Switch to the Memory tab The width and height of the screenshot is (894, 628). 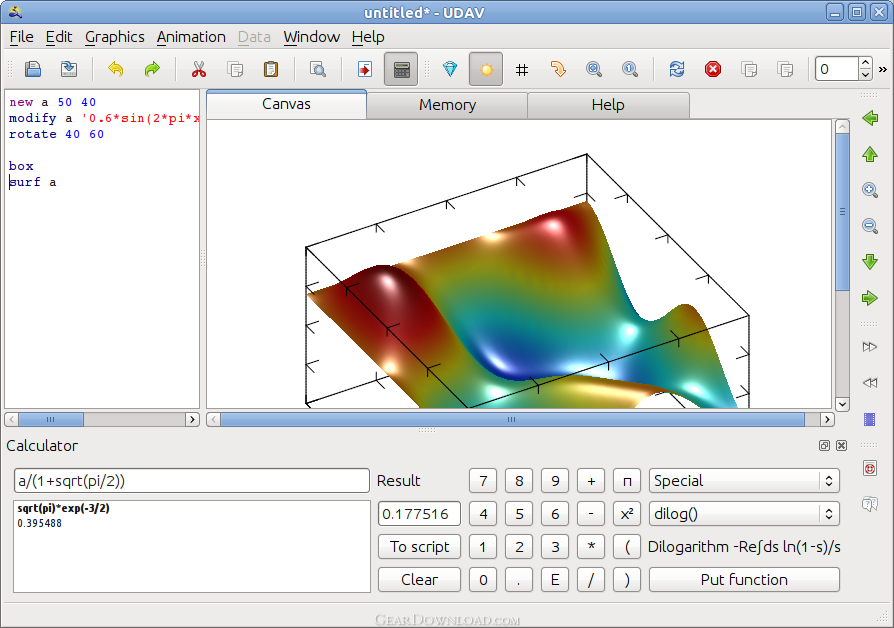447,105
